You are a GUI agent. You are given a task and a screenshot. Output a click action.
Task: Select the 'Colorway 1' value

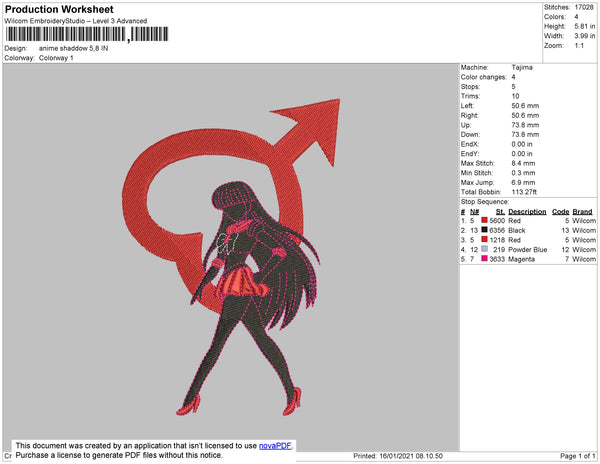(x=56, y=58)
